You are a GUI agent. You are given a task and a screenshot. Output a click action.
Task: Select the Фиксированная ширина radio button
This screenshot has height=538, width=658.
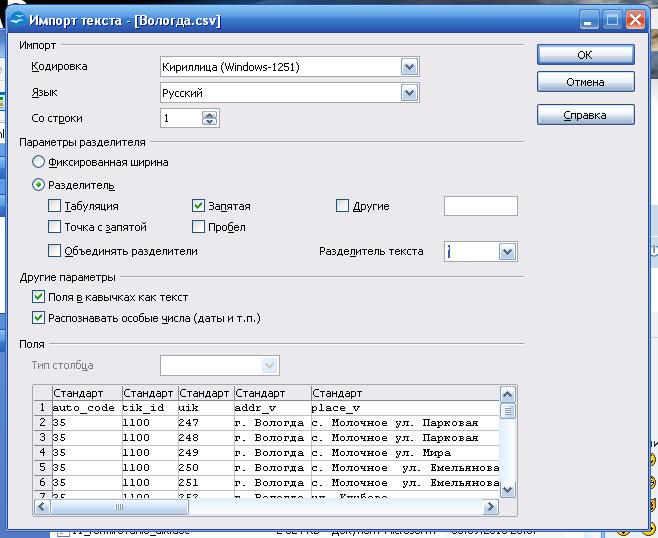tap(38, 162)
